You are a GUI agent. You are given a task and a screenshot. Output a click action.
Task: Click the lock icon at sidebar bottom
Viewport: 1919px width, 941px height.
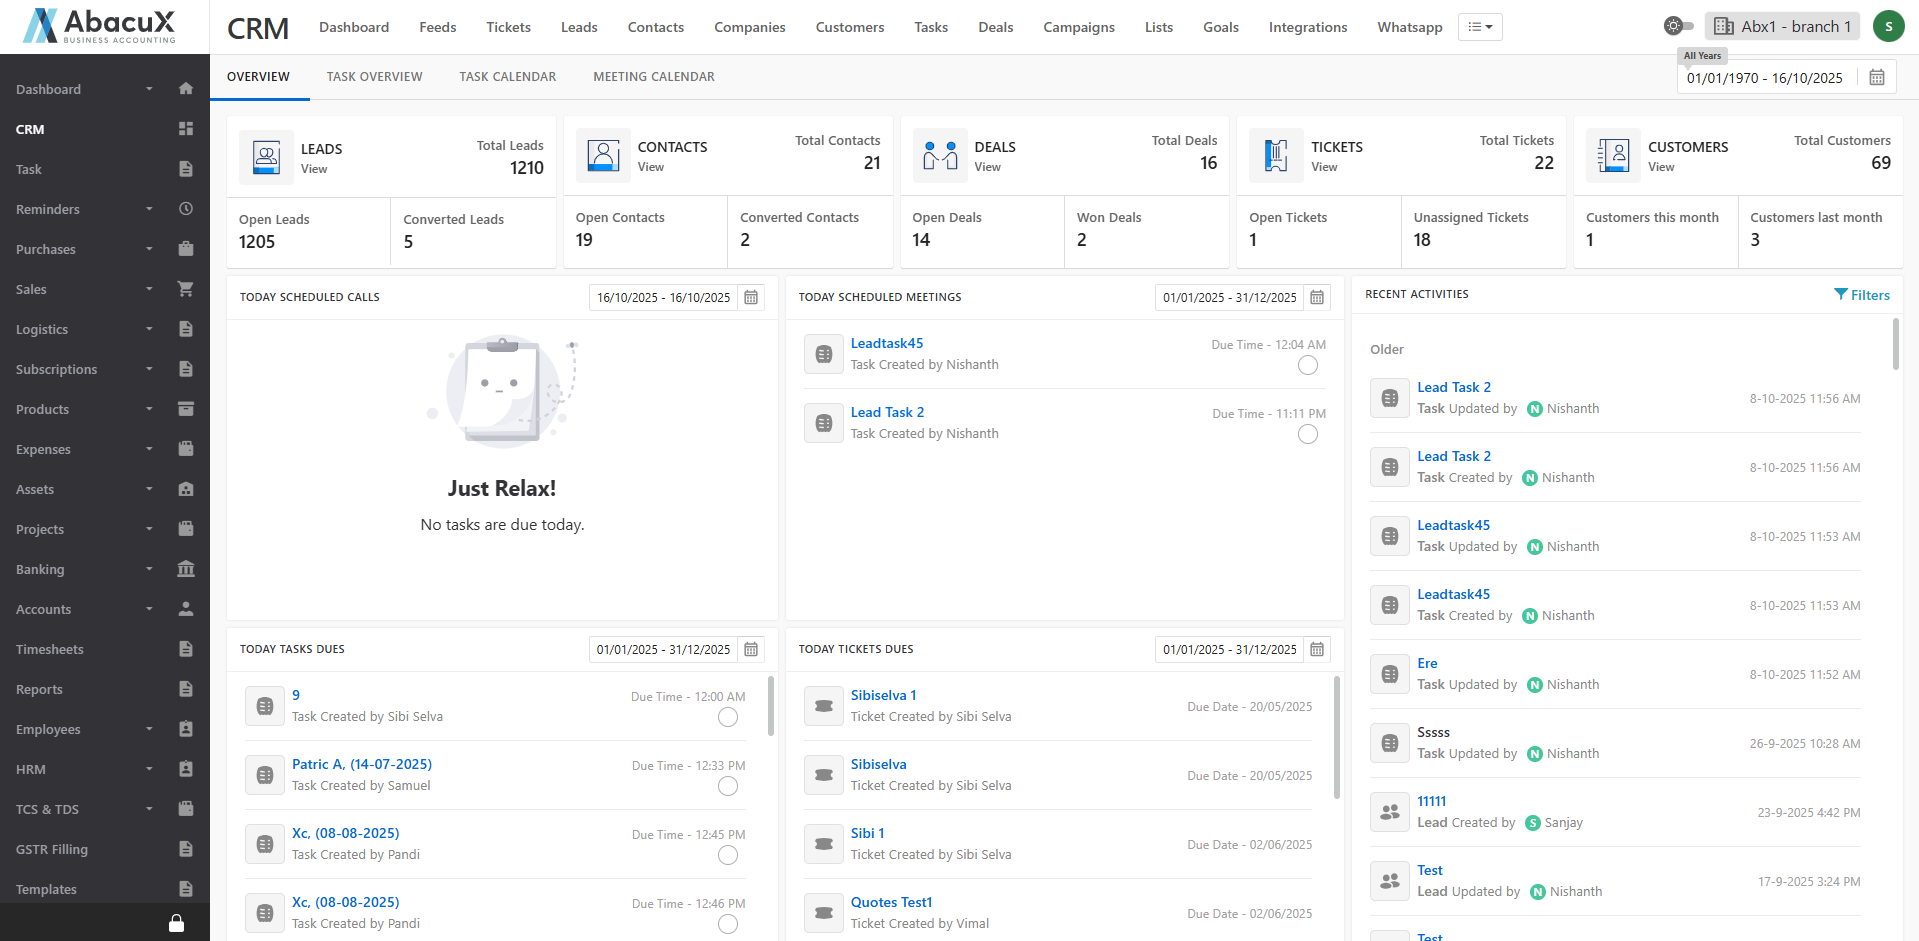pos(176,923)
